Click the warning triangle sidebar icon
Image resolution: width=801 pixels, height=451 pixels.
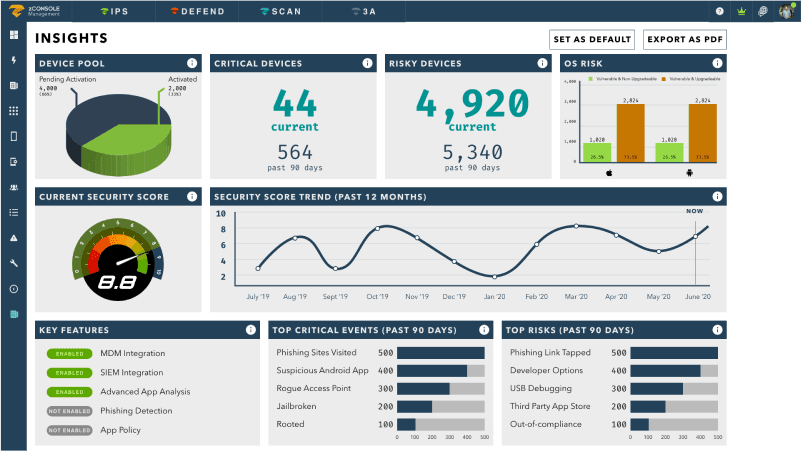pos(14,238)
